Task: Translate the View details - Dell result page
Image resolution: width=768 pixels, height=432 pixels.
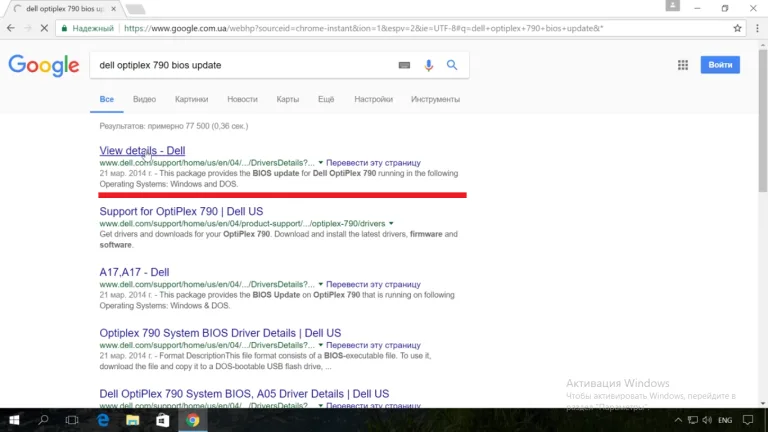Action: (x=373, y=163)
